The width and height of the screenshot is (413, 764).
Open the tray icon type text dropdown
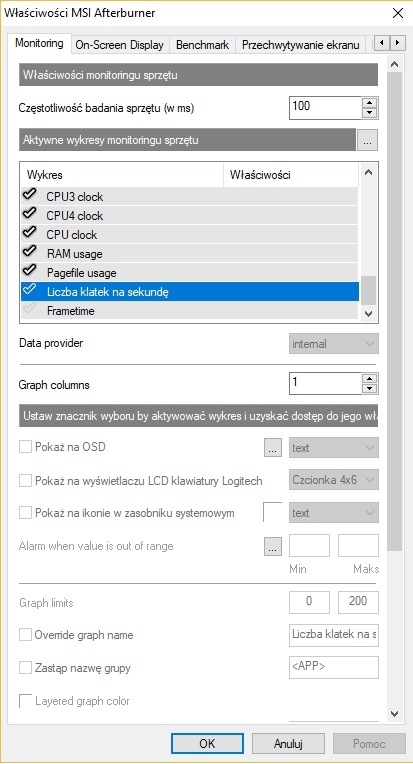334,513
